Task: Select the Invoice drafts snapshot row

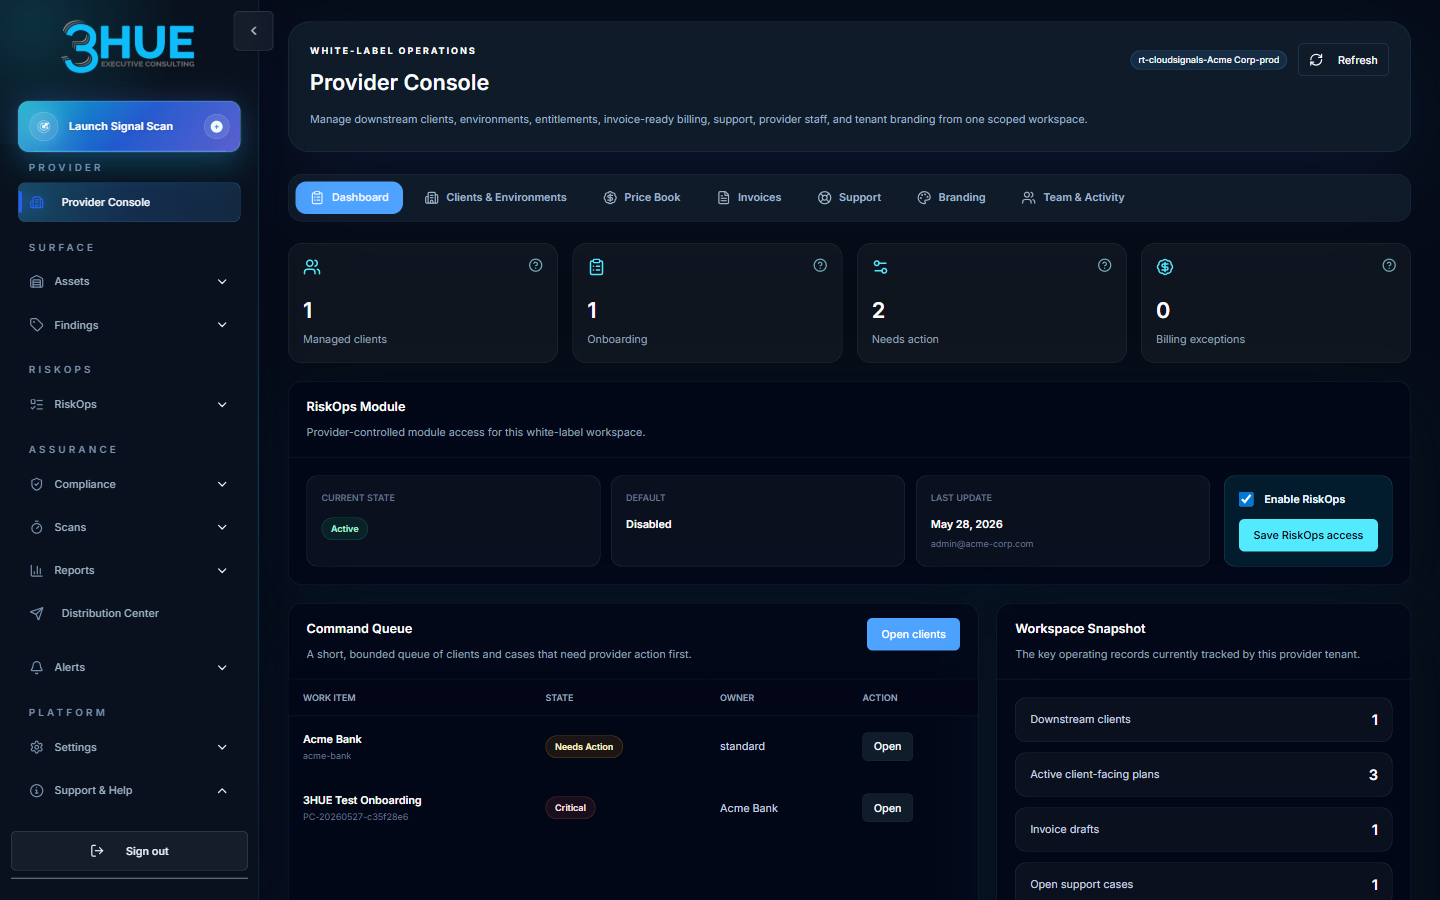Action: (1203, 830)
